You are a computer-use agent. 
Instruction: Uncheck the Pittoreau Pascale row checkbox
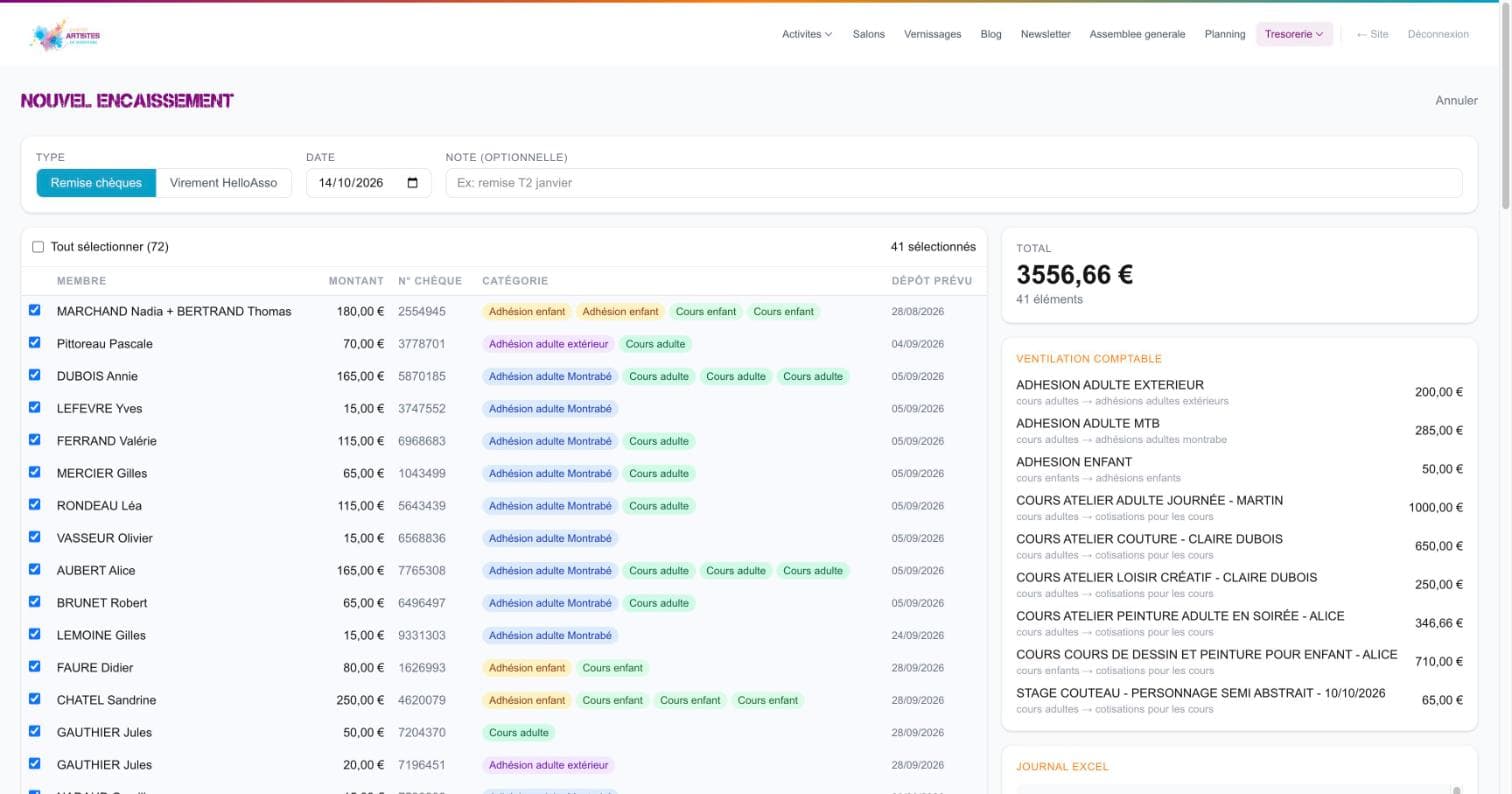35,342
